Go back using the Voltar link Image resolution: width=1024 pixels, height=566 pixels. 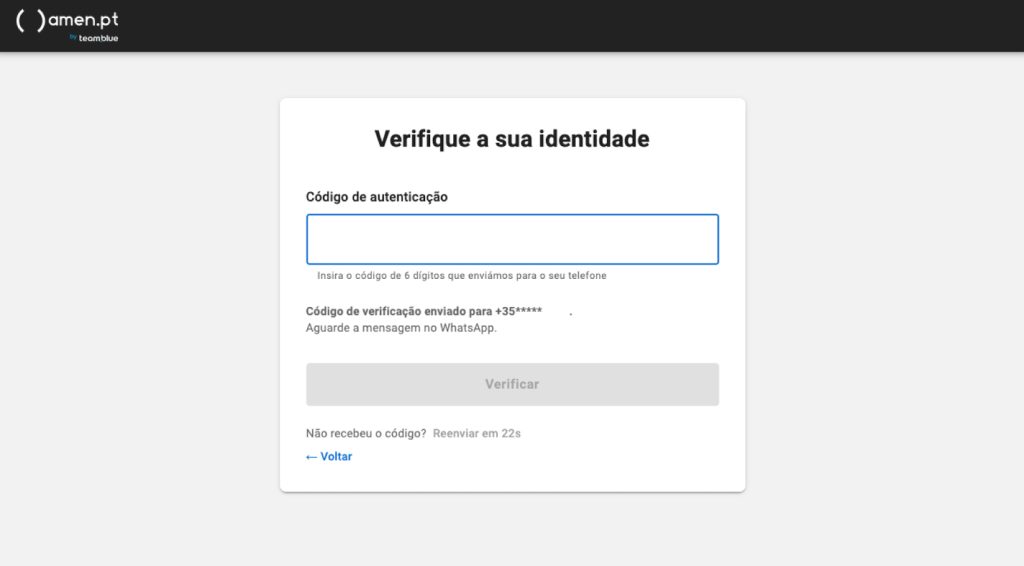336,457
